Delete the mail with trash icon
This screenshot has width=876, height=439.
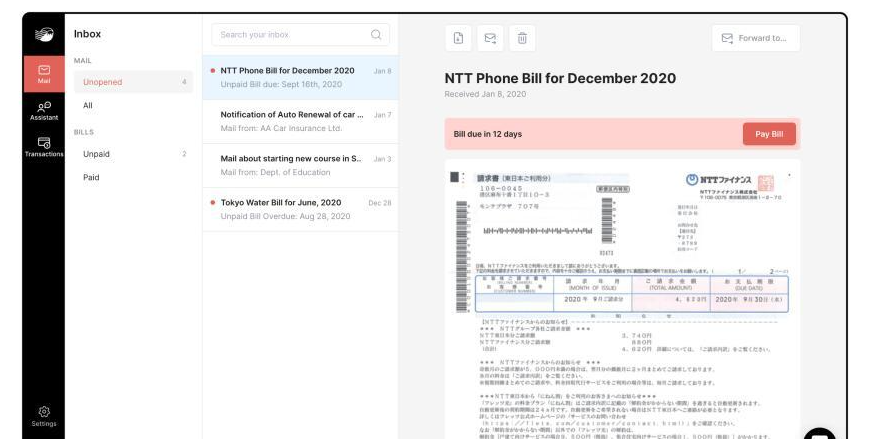[x=522, y=38]
